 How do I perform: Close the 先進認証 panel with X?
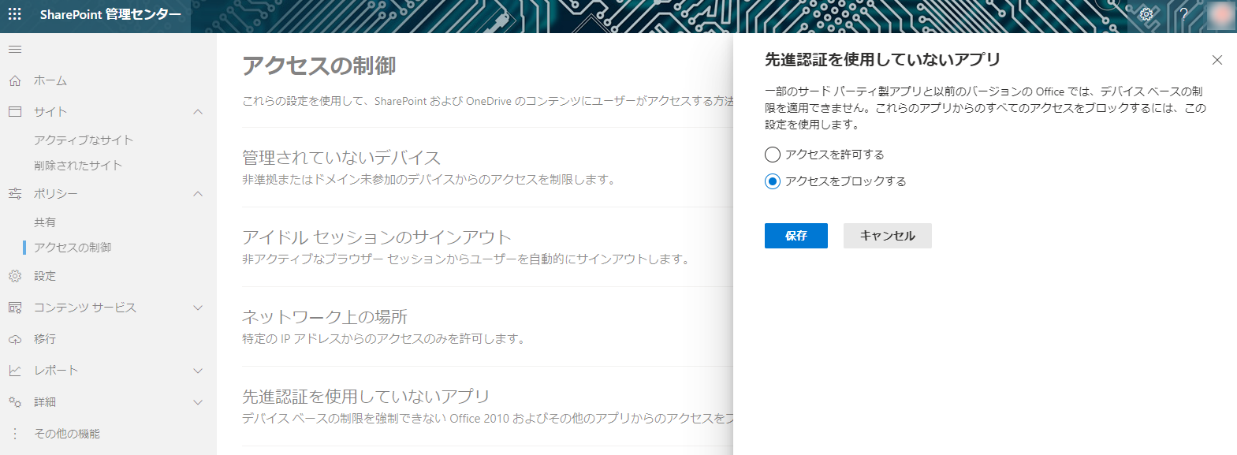[1217, 60]
